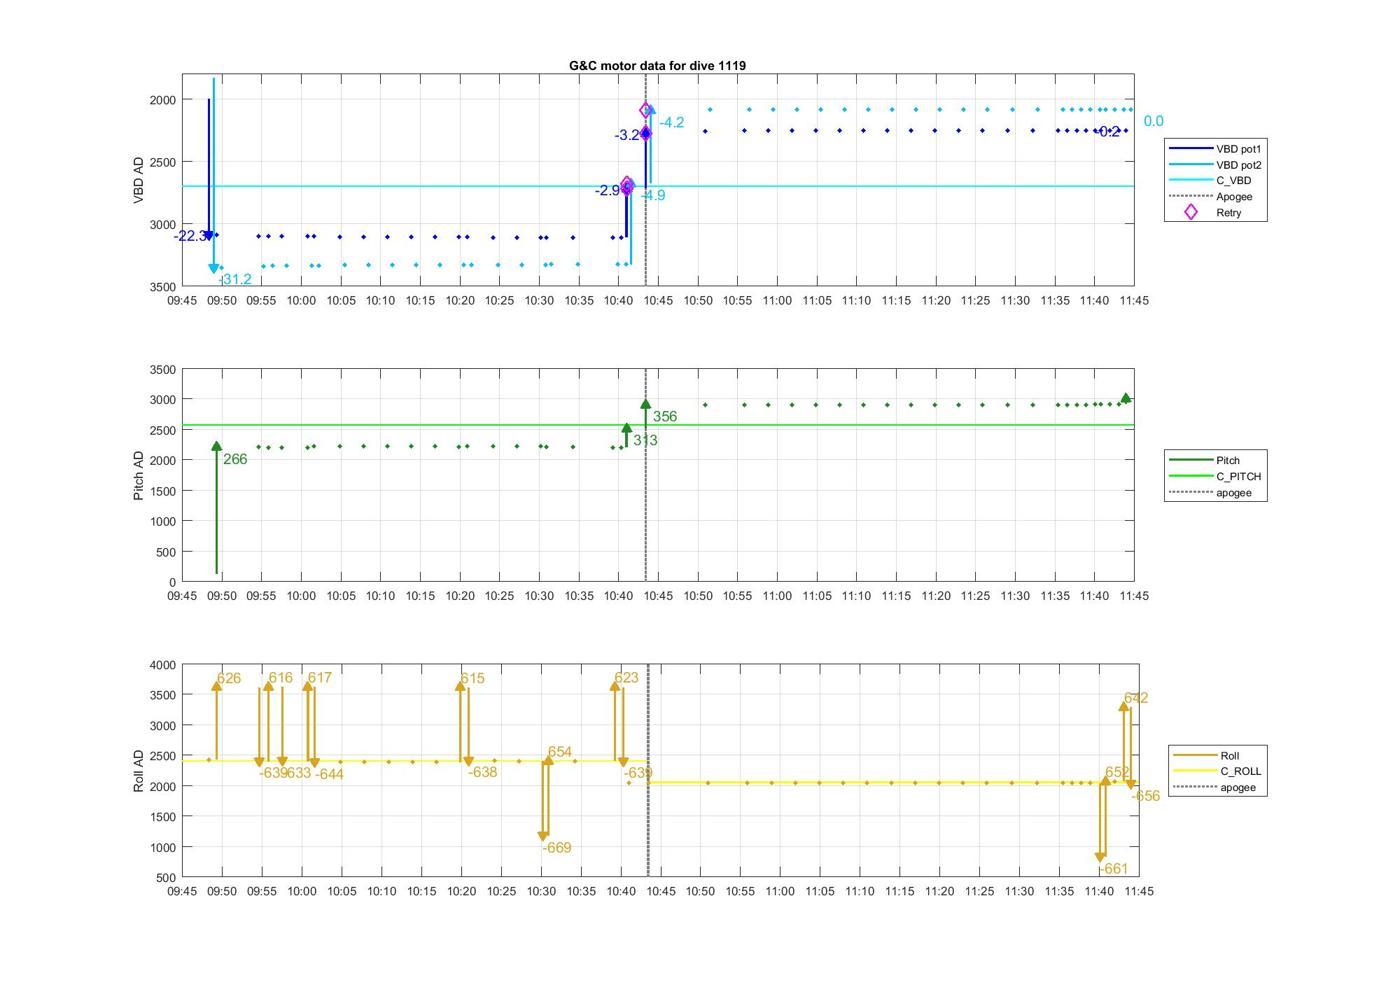Click the '-638' roll data label
1400x986 pixels.
(x=483, y=772)
